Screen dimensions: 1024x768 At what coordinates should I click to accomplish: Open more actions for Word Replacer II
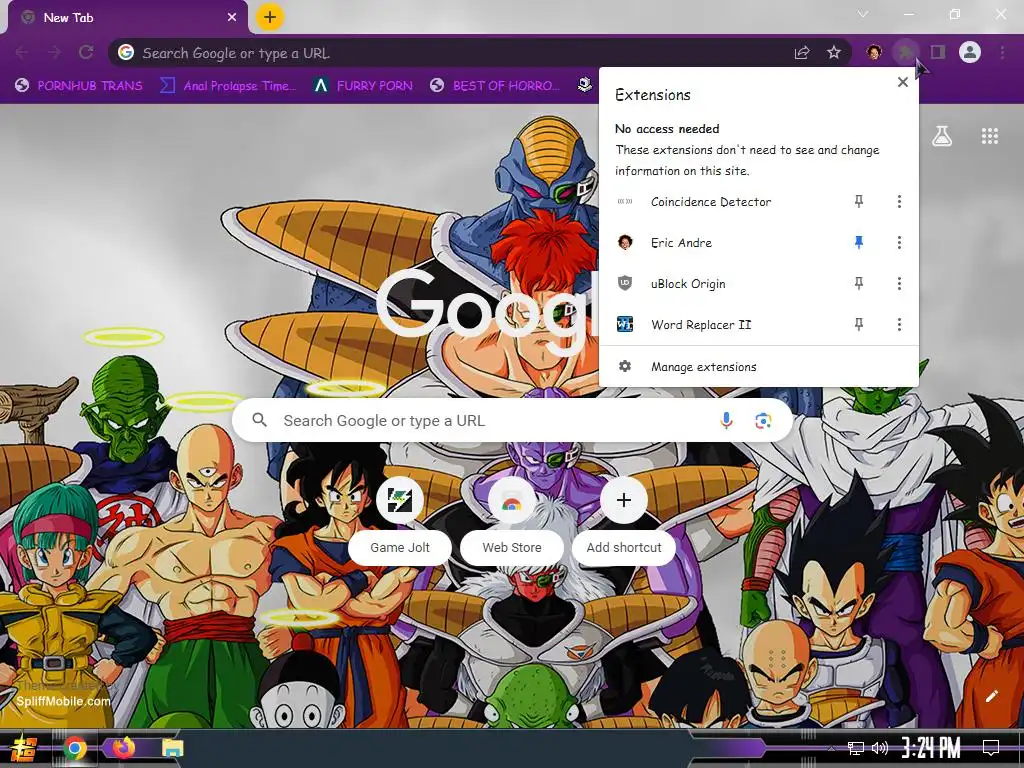[x=899, y=325]
